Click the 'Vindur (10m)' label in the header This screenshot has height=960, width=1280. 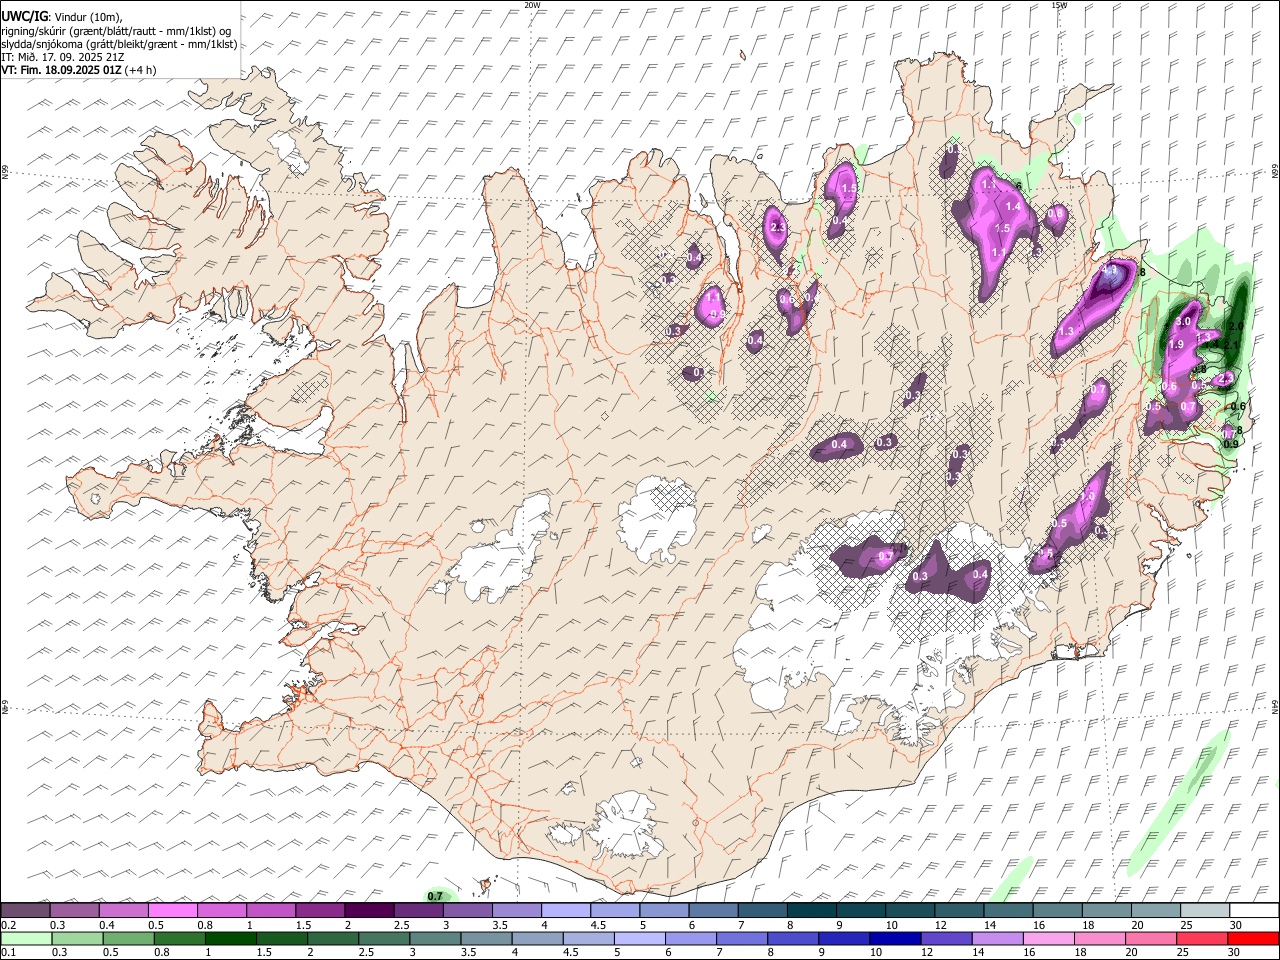click(89, 17)
